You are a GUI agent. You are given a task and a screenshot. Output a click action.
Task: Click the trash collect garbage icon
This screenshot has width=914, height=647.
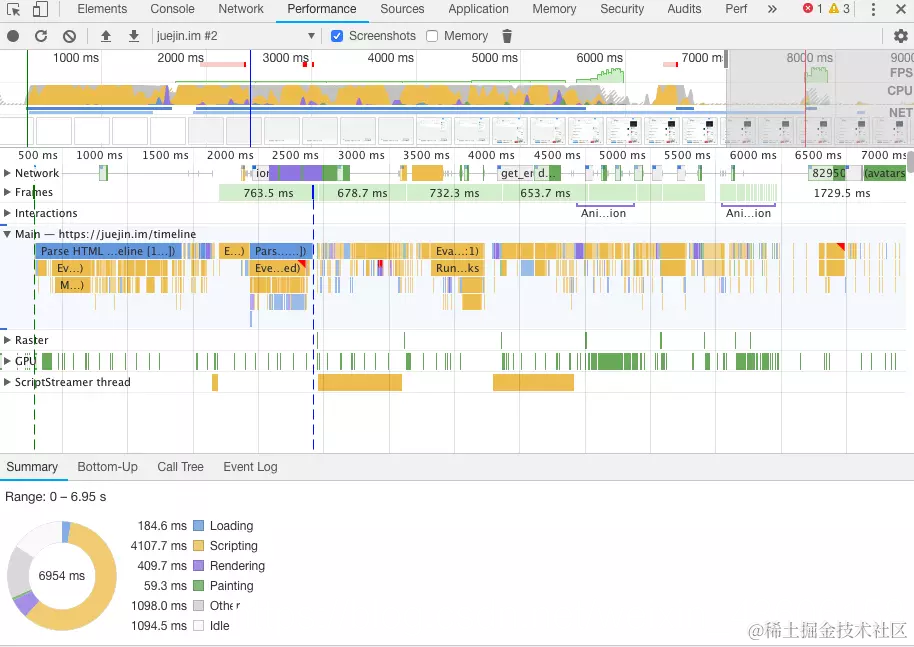click(507, 36)
